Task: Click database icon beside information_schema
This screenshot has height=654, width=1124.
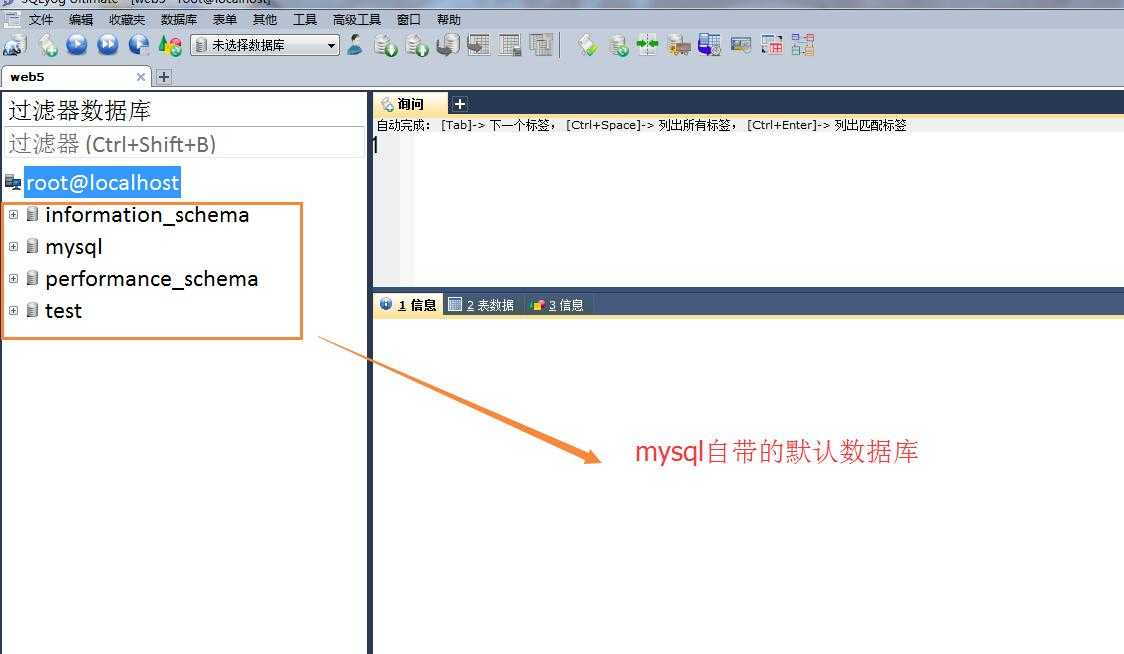Action: (32, 214)
